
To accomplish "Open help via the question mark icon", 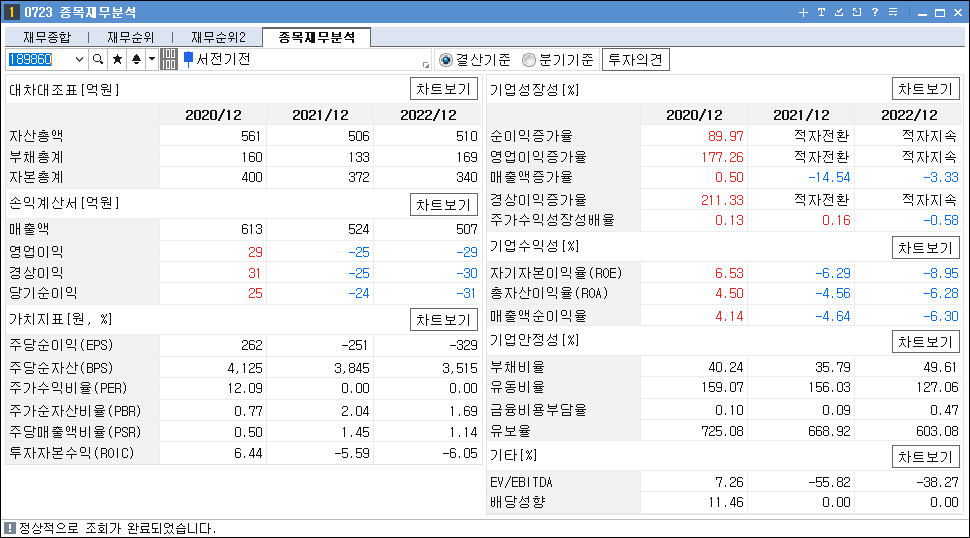I will pos(875,12).
